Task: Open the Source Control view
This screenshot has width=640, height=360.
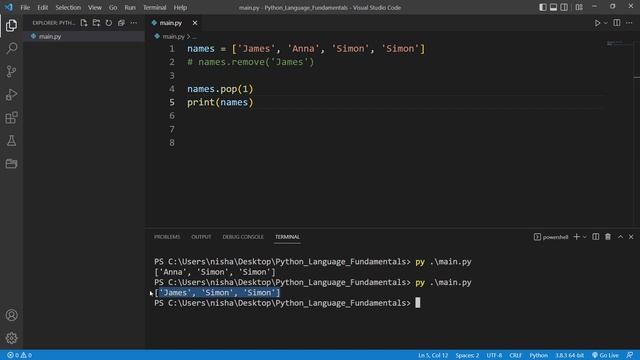Action: [11, 71]
